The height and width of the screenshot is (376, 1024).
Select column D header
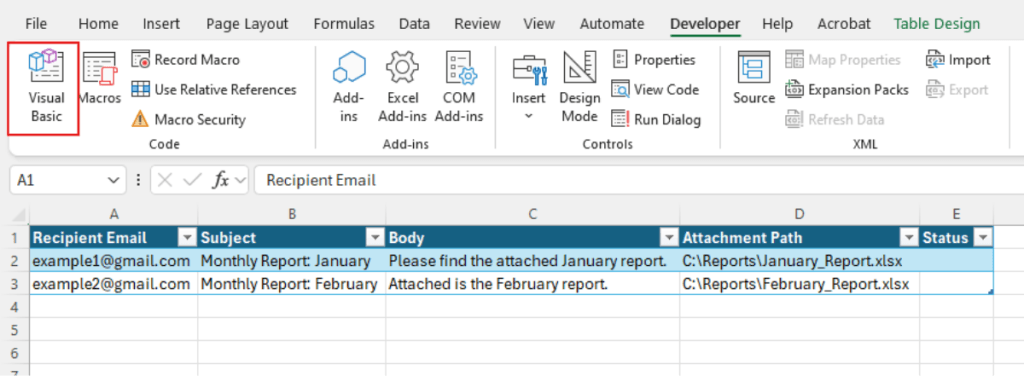point(799,214)
